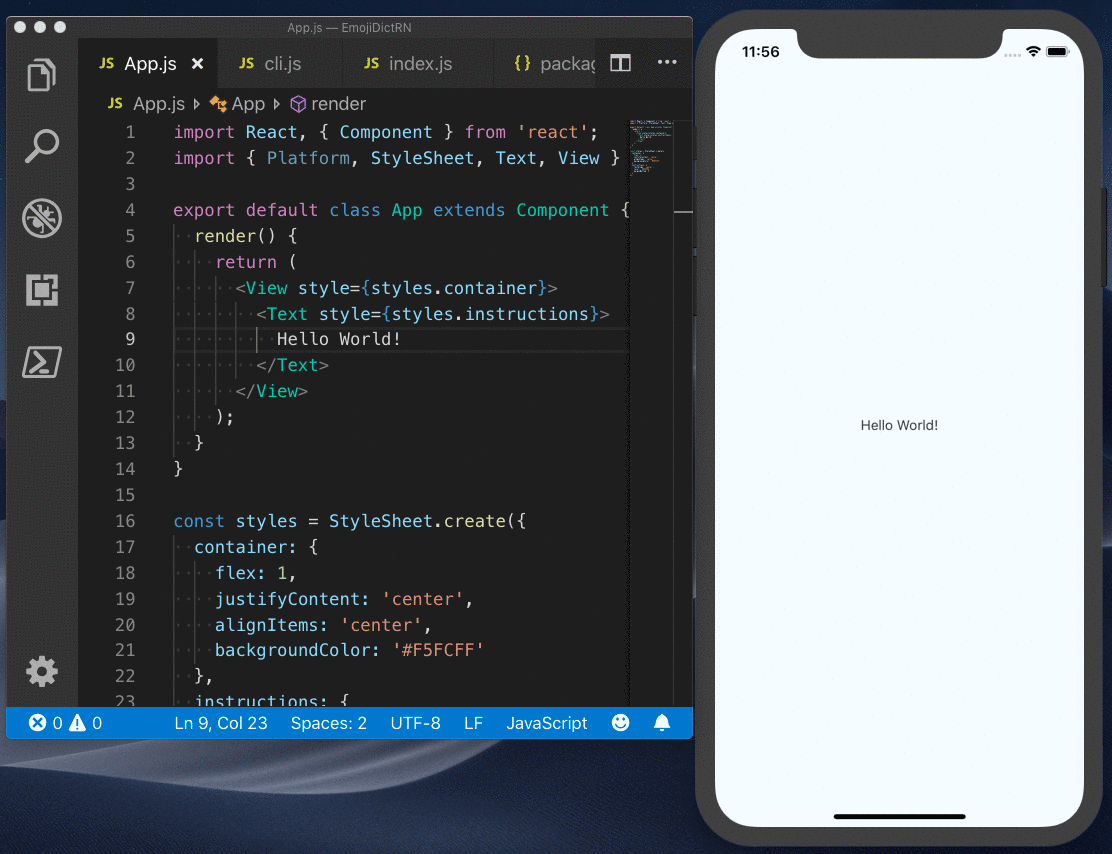
Task: Click line number 16 in gutter
Action: coord(125,521)
